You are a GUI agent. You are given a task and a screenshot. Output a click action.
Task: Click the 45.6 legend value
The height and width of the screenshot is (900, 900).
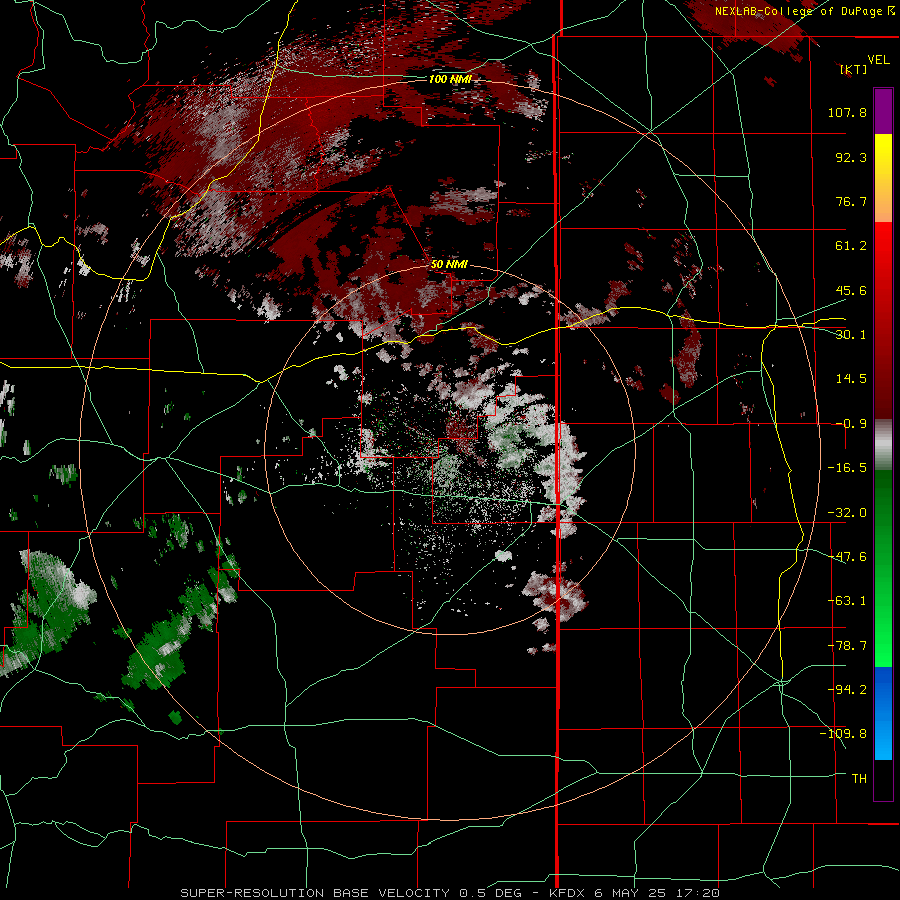point(851,290)
